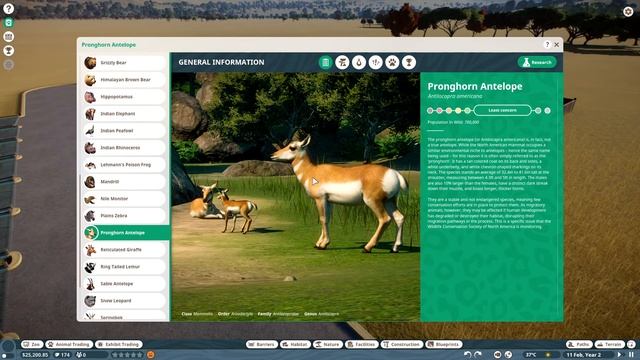Open the Zoo menu in bottom bar
Image resolution: width=640 pixels, height=360 pixels.
pyautogui.click(x=32, y=344)
